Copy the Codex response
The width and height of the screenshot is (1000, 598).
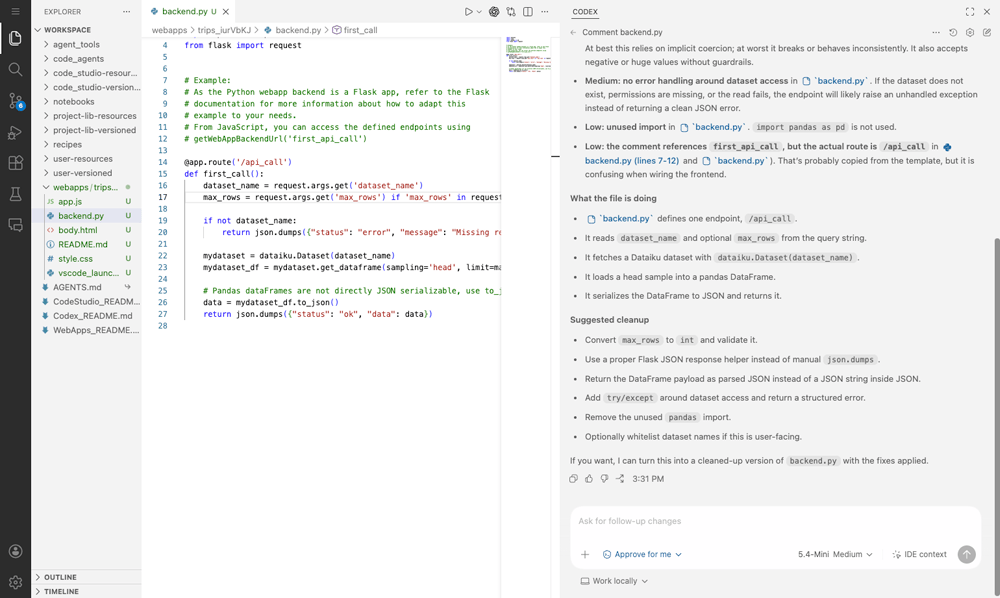point(573,479)
